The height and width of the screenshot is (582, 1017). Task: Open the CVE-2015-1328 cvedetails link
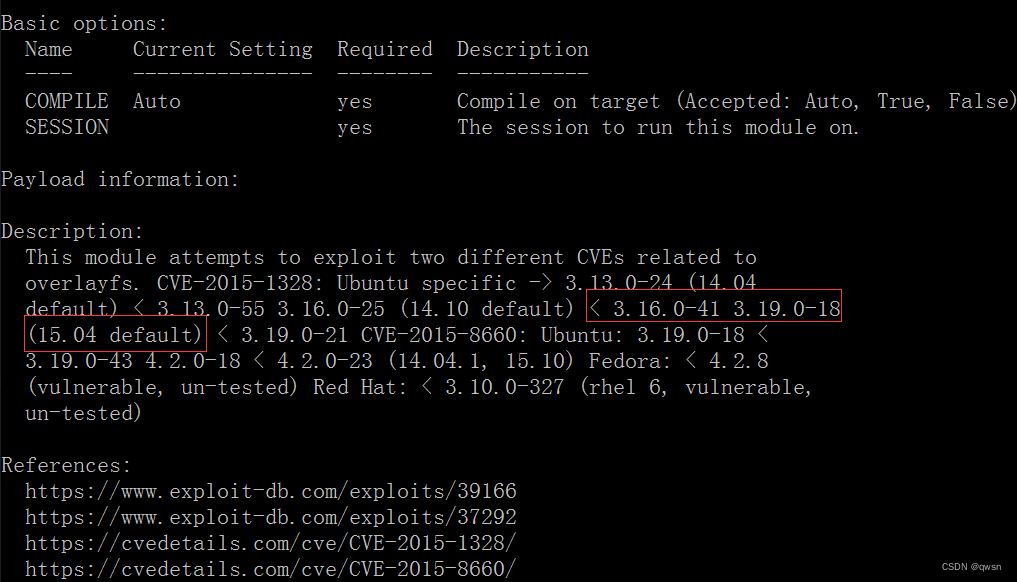click(270, 543)
